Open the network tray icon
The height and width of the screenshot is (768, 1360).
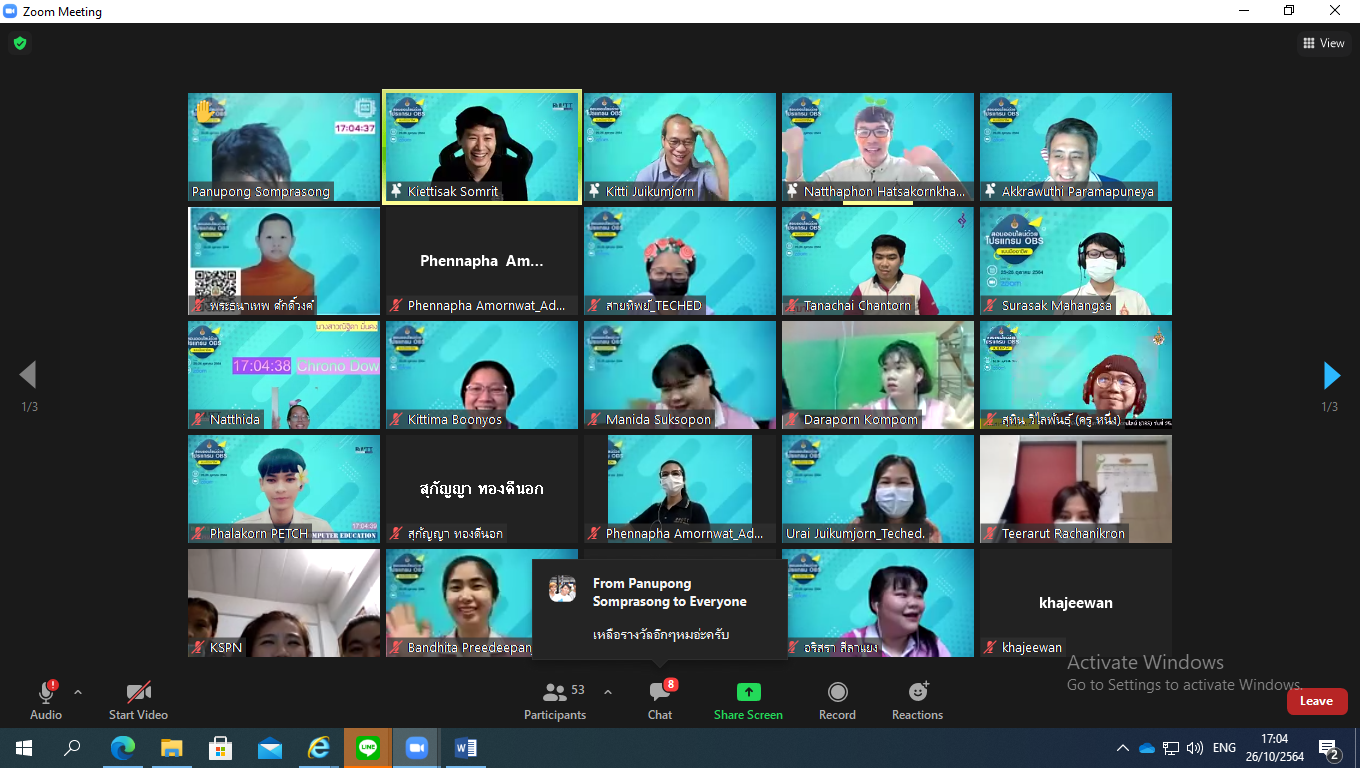[x=1171, y=748]
